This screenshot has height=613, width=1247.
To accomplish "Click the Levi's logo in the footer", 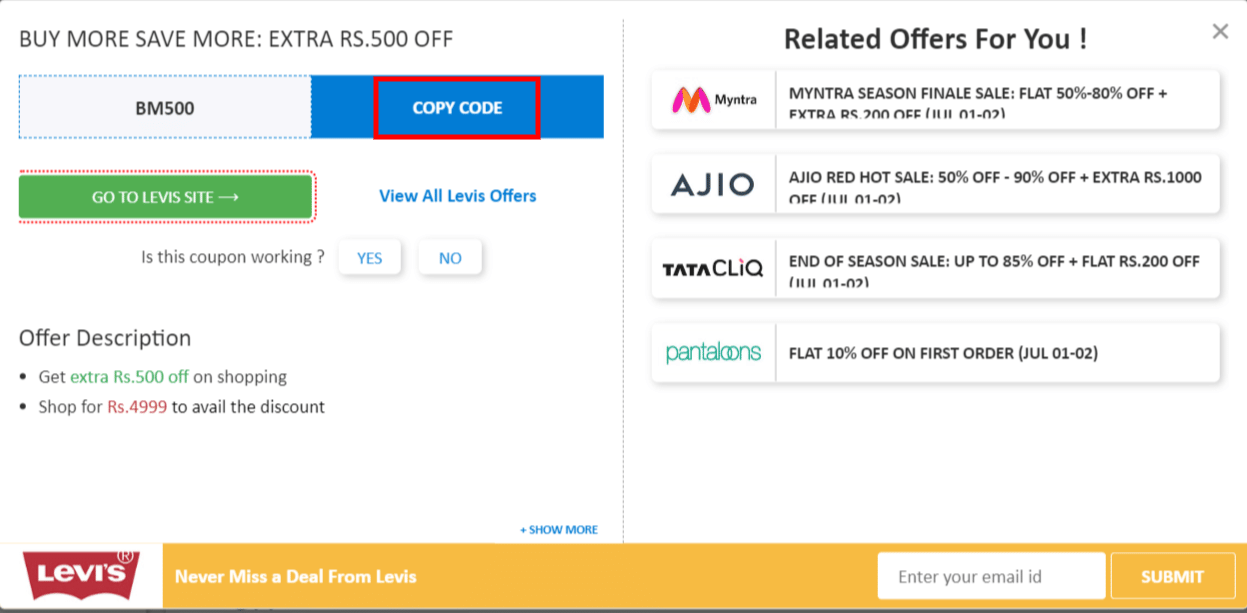I will click(x=80, y=575).
